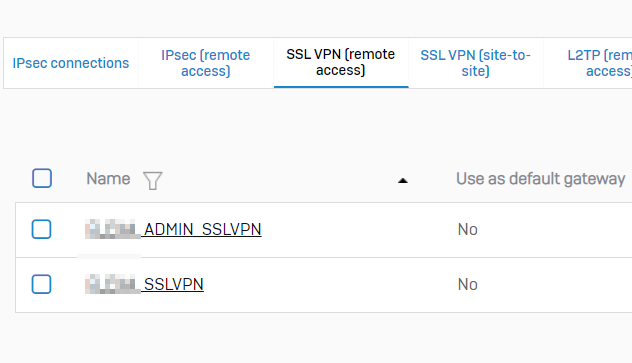Click the No value in ADMIN_SSLVPN row
Viewport: 632px width, 363px height.
click(x=468, y=230)
